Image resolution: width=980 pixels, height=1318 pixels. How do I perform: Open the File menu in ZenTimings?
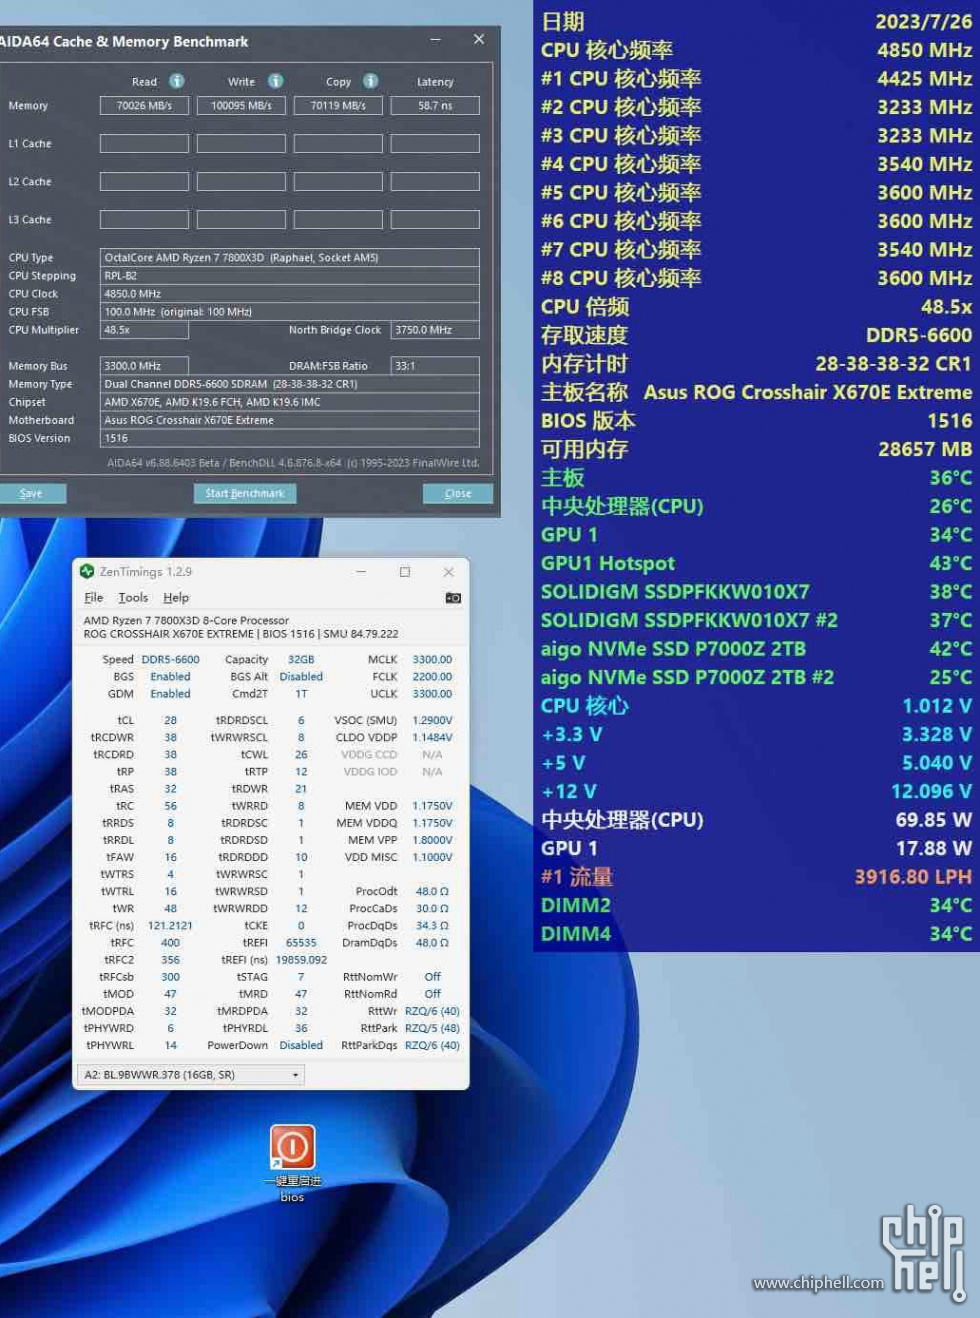[94, 598]
